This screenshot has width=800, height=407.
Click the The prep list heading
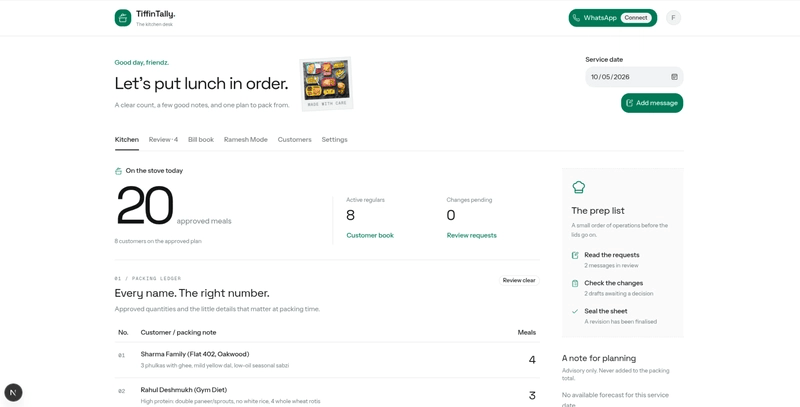coord(598,211)
